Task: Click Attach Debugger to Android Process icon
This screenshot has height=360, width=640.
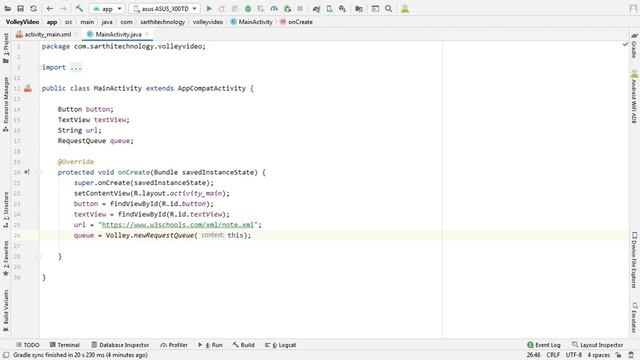Action: [287, 9]
